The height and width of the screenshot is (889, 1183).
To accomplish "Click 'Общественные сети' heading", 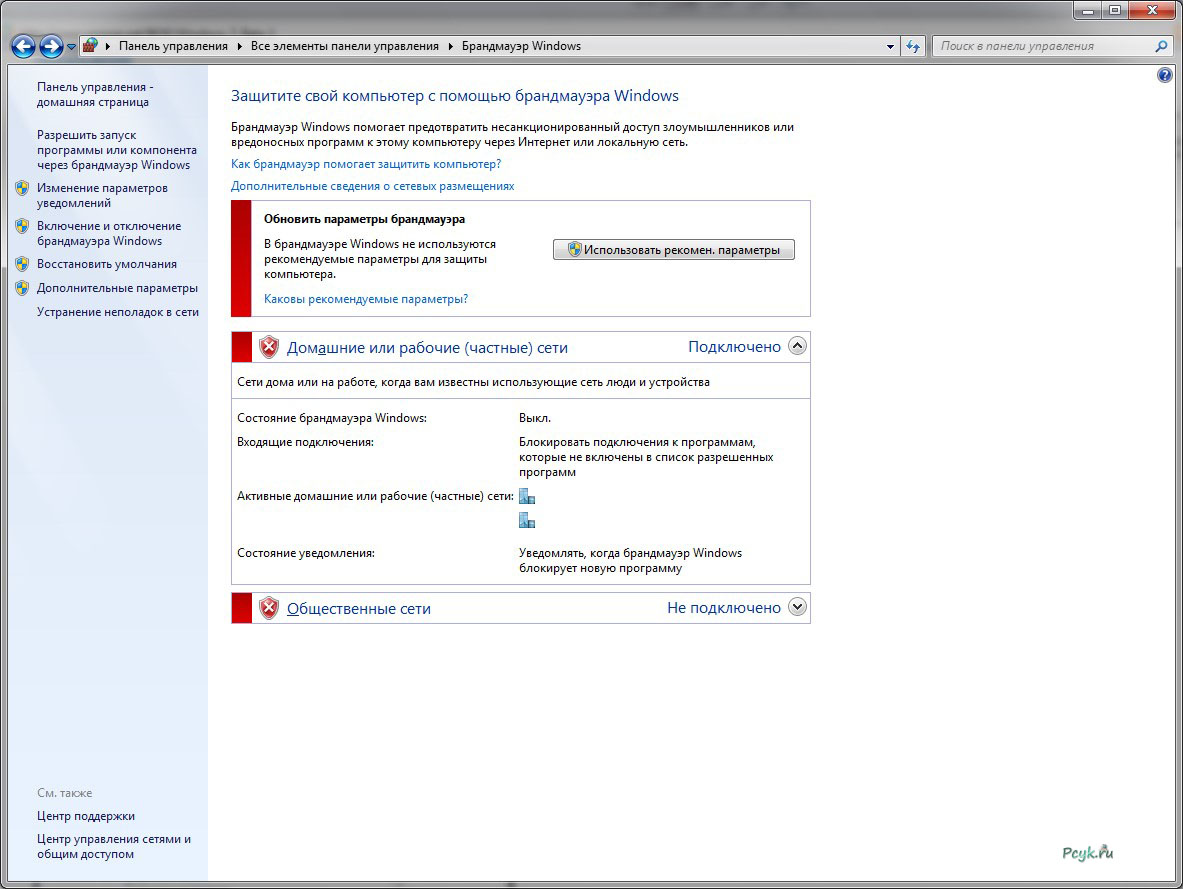I will click(x=359, y=609).
